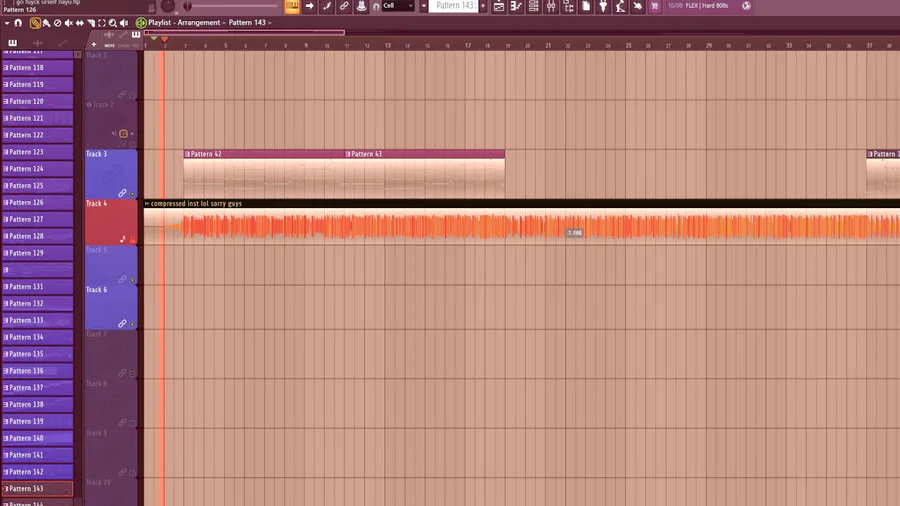The width and height of the screenshot is (900, 506).
Task: Open the project file icon
Action: (x=585, y=6)
